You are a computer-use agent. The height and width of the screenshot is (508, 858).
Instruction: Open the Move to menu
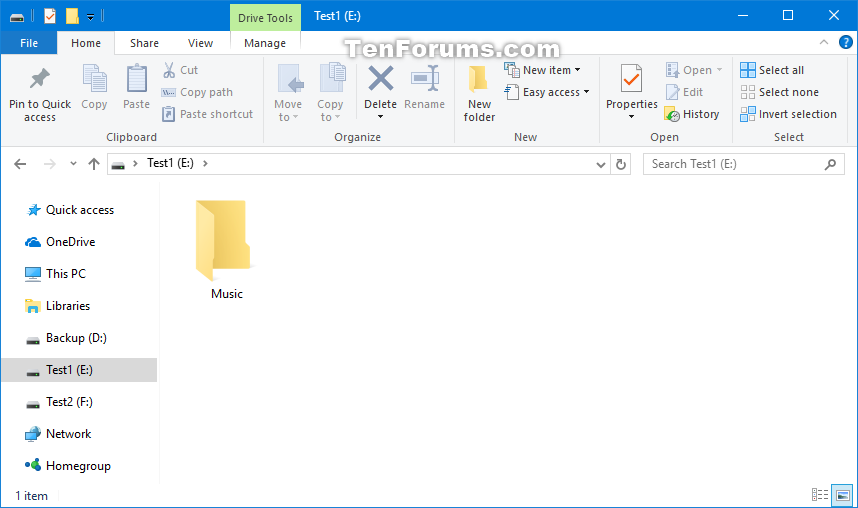tap(288, 93)
